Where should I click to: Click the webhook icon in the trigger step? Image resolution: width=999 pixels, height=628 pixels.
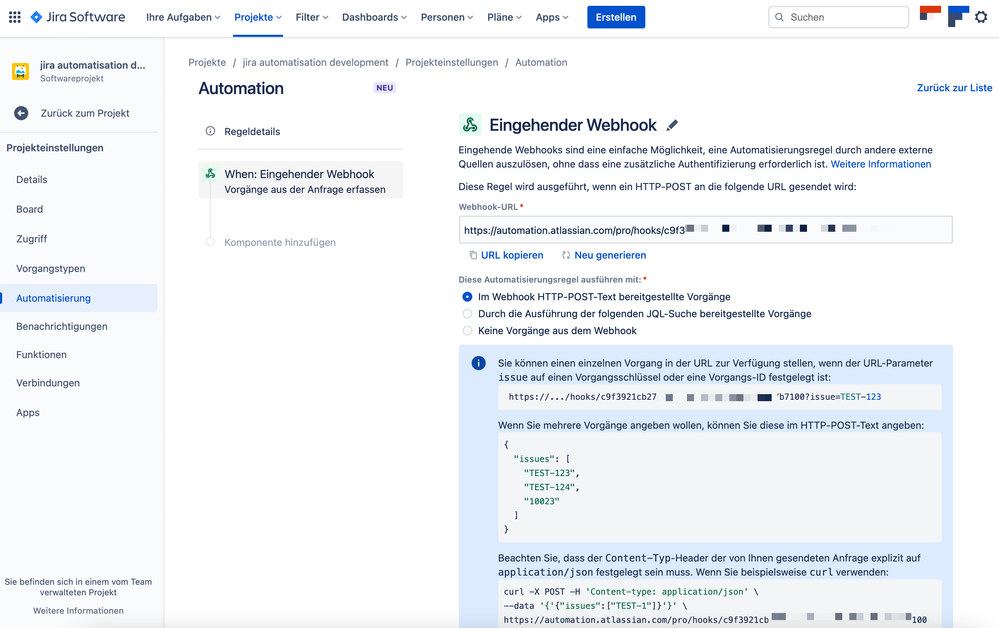[210, 173]
